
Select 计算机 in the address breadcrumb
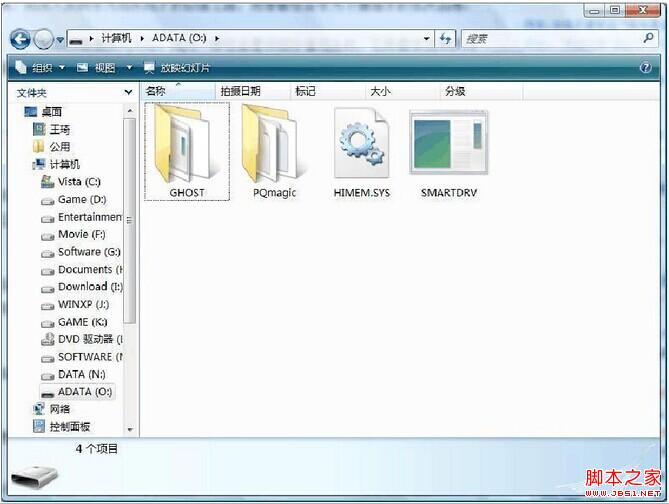pos(116,38)
